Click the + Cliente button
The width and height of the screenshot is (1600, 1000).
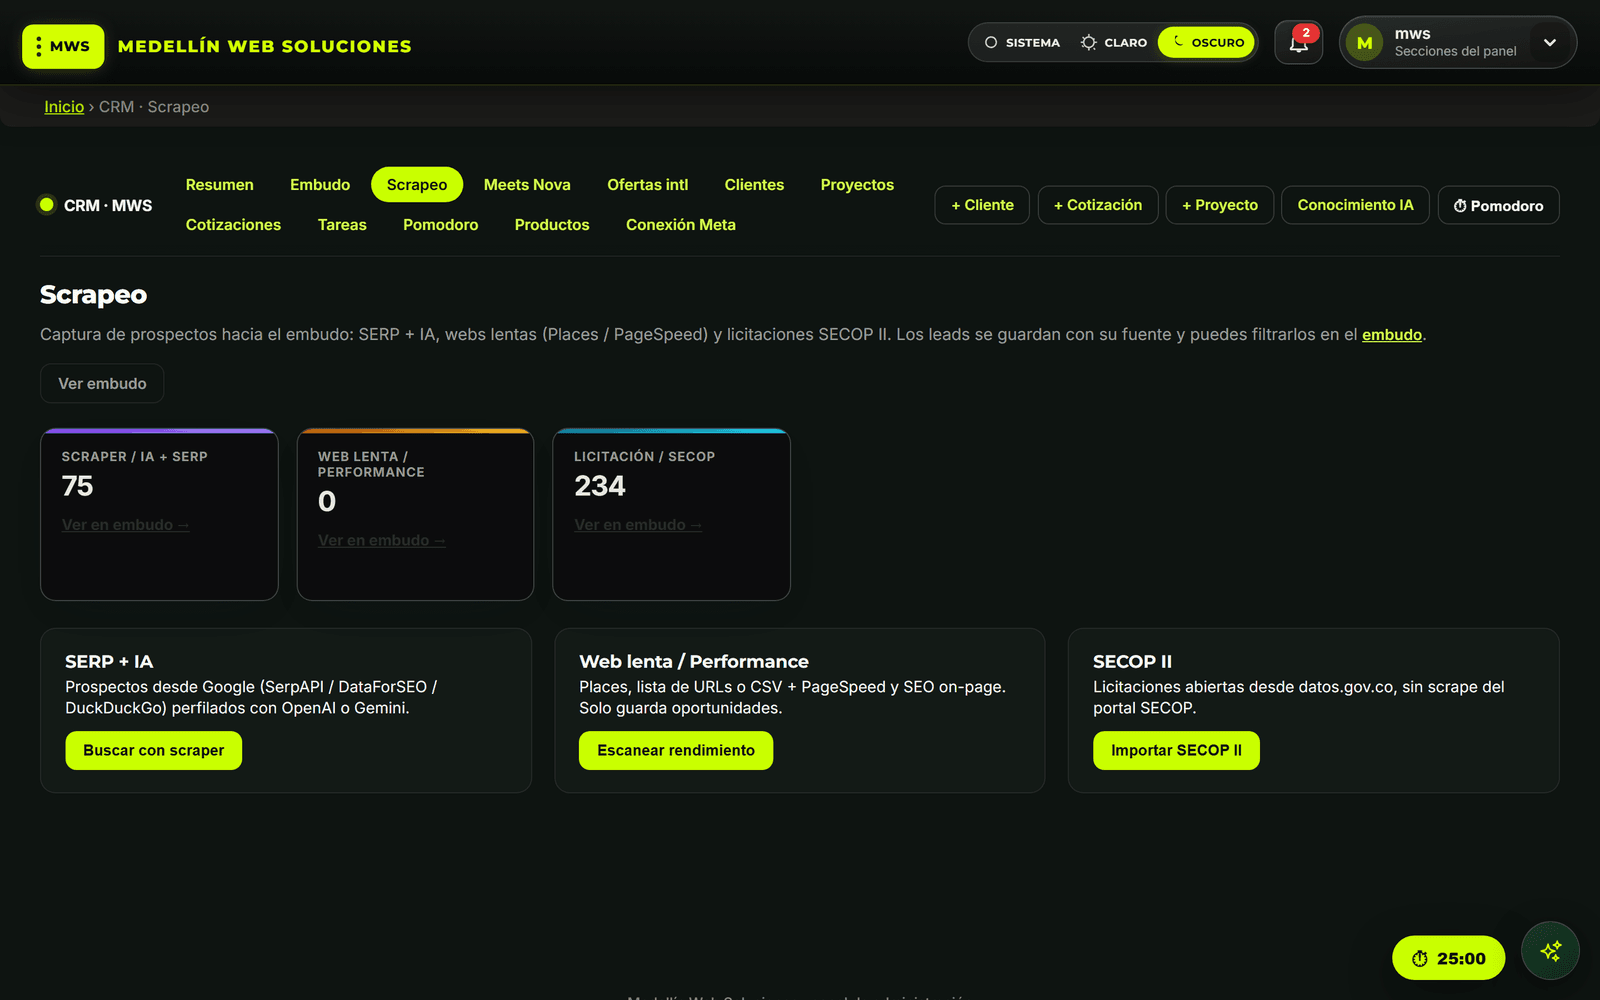tap(982, 205)
